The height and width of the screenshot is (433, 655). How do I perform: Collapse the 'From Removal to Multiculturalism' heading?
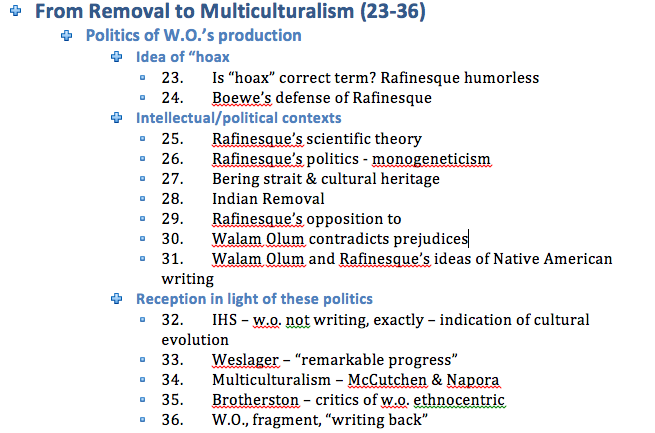pos(15,10)
